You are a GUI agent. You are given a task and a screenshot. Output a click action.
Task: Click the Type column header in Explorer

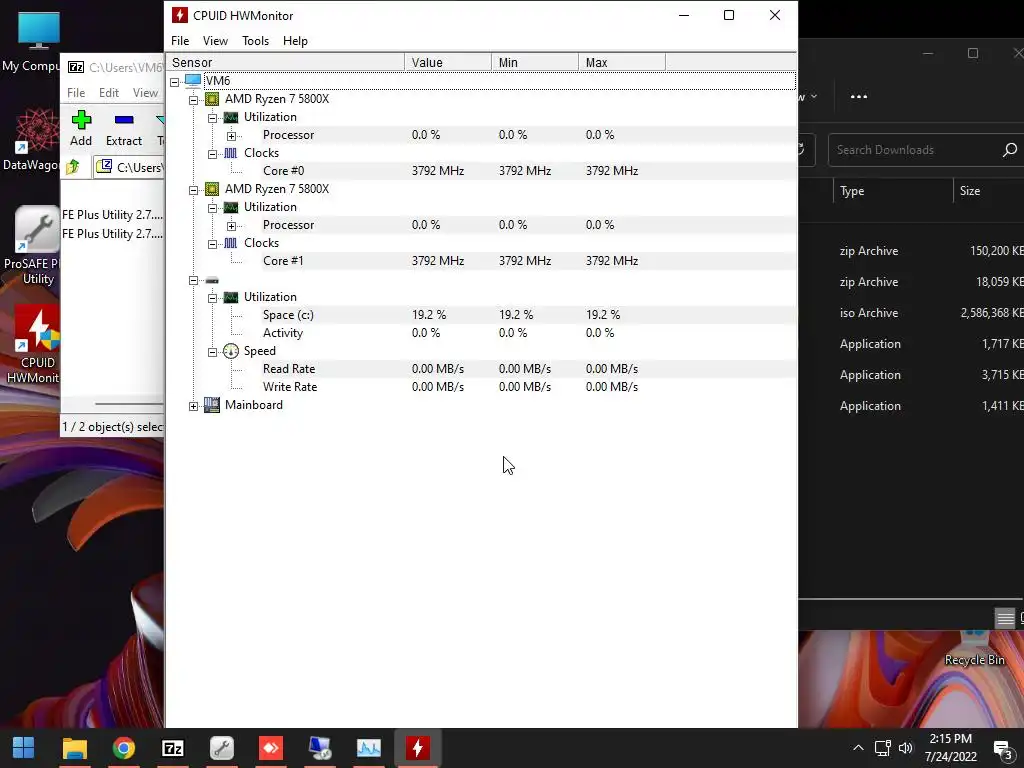tap(893, 191)
